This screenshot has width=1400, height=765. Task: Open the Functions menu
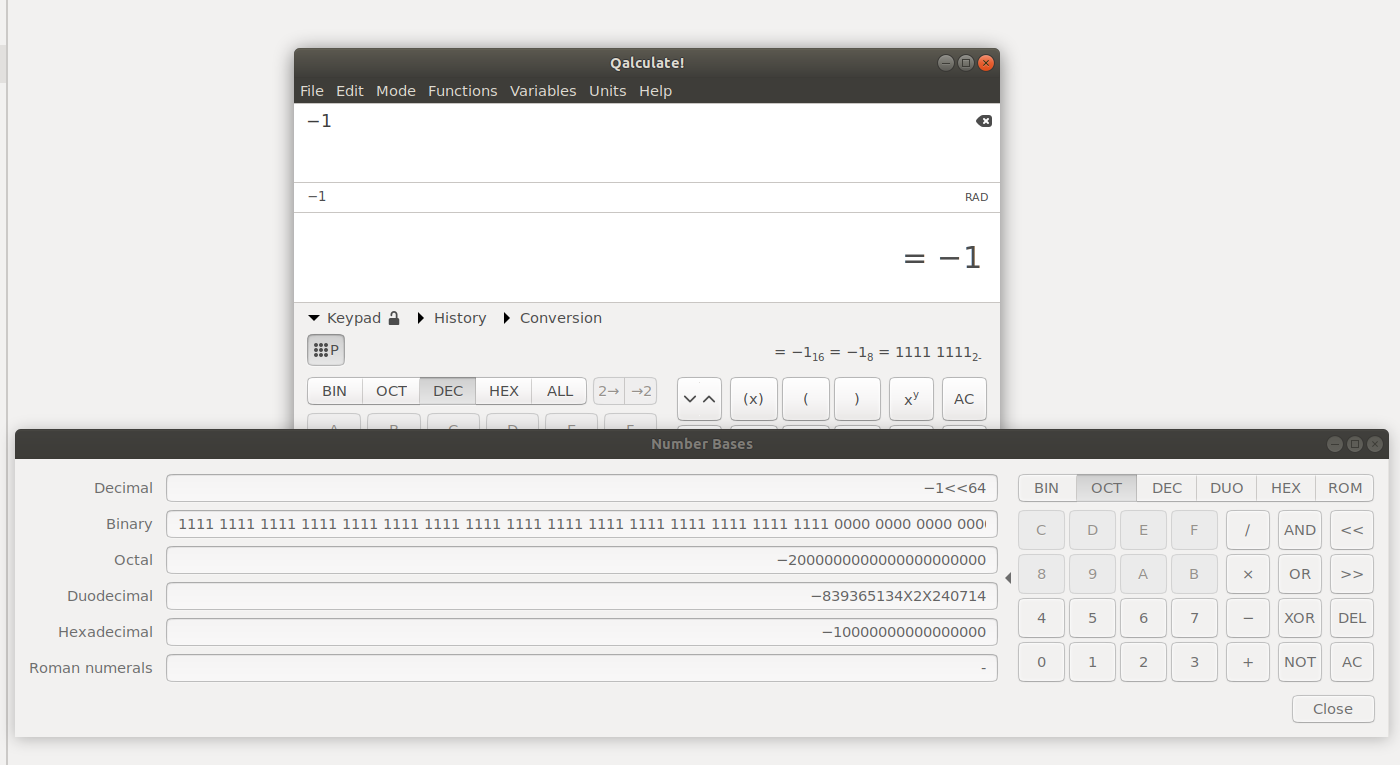click(x=463, y=91)
